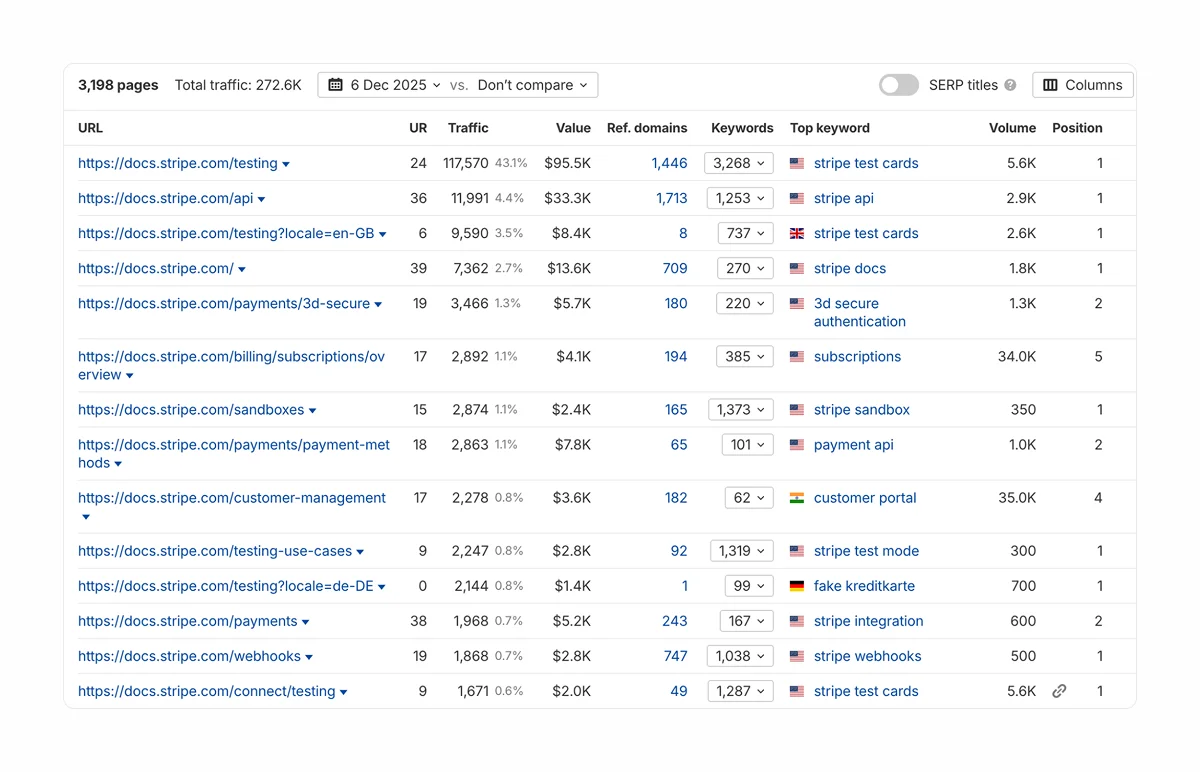The image size is (1200, 773).
Task: Sort by the Keywords column header
Action: pos(742,128)
